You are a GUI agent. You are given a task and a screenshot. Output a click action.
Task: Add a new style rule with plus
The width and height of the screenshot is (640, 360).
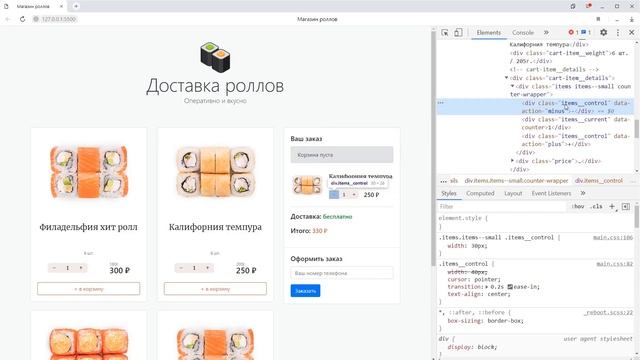612,207
